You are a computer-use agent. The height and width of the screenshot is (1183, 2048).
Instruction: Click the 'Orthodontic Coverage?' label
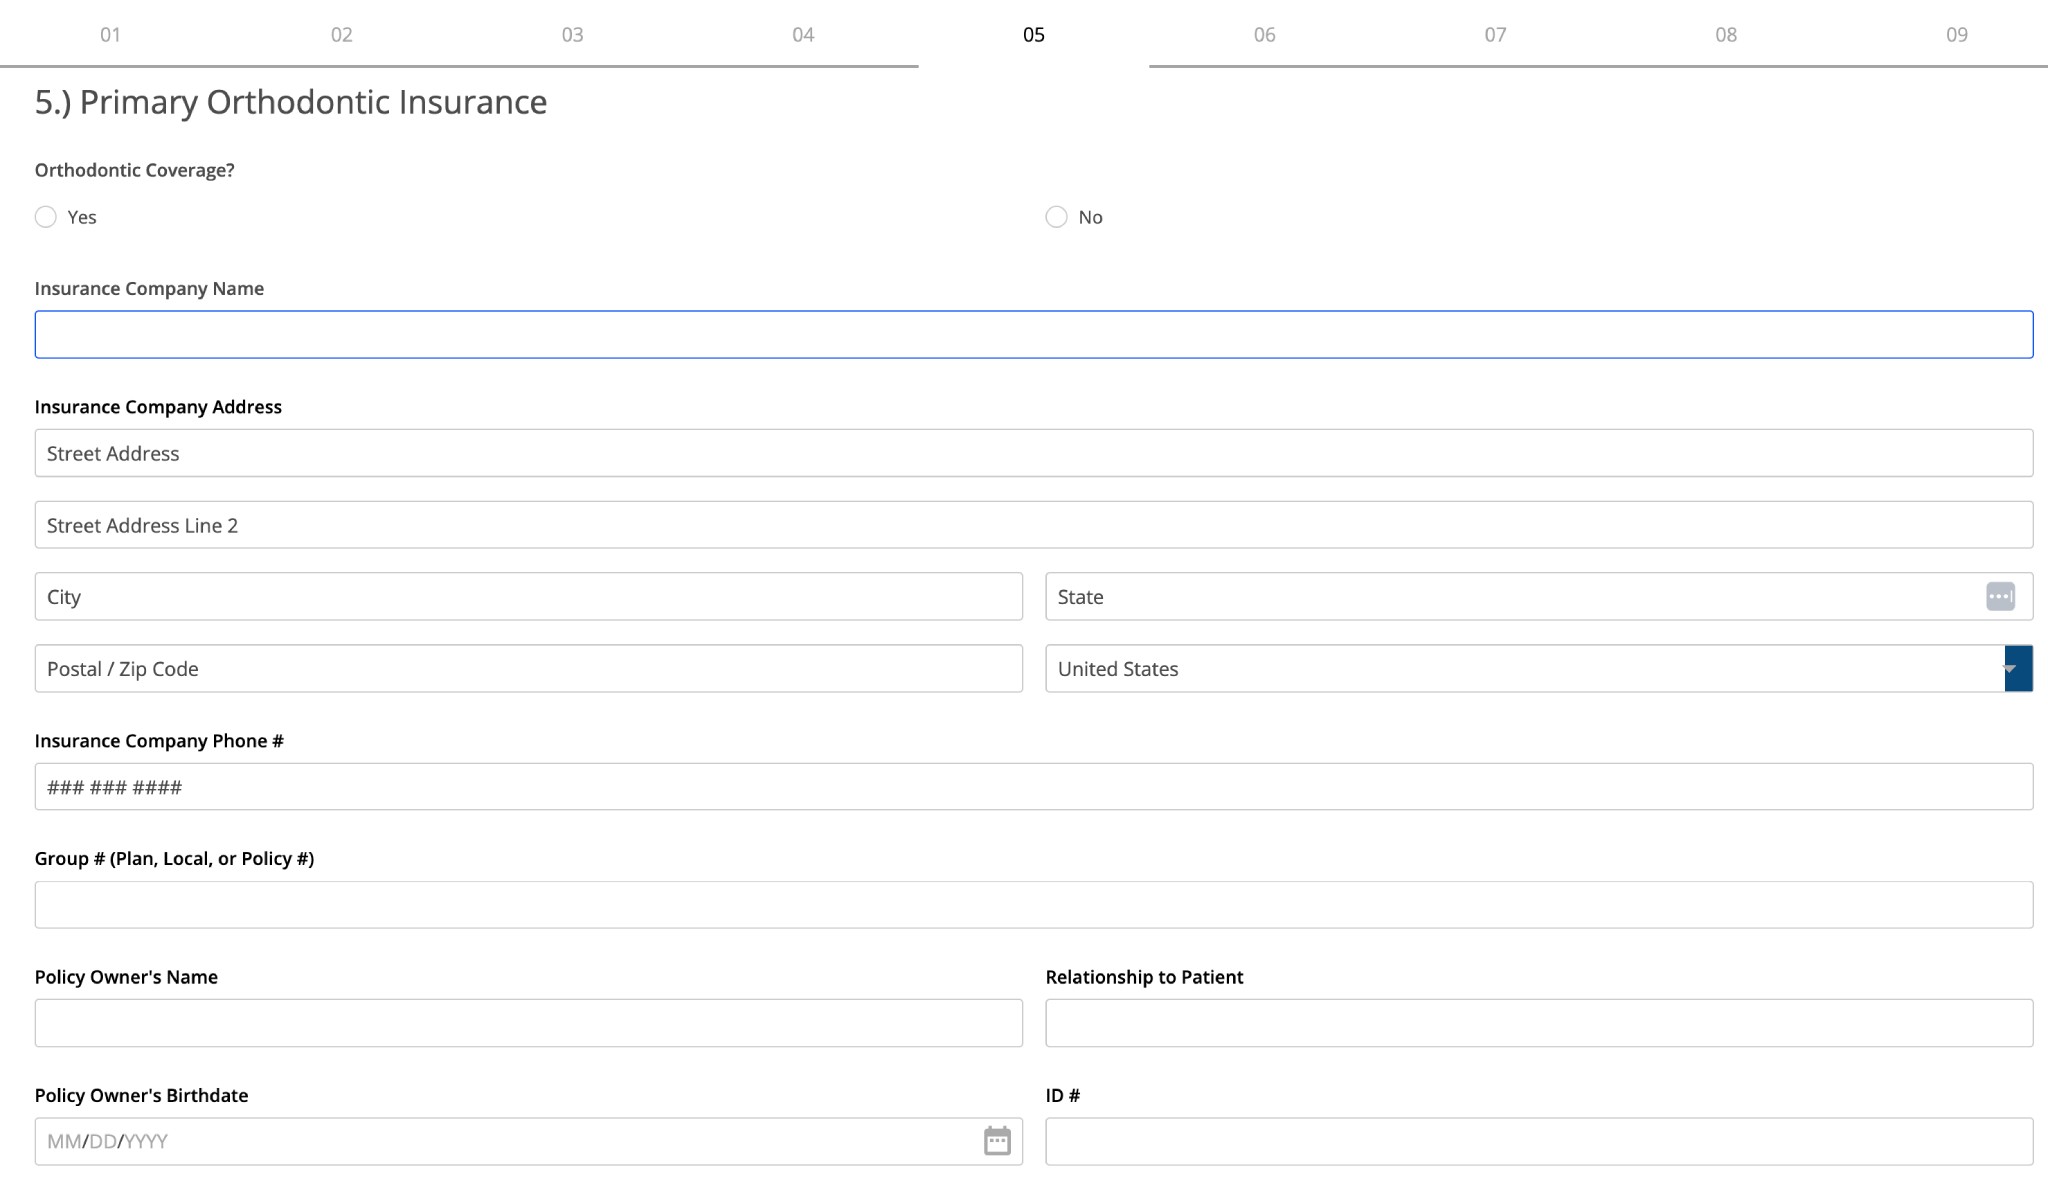135,170
